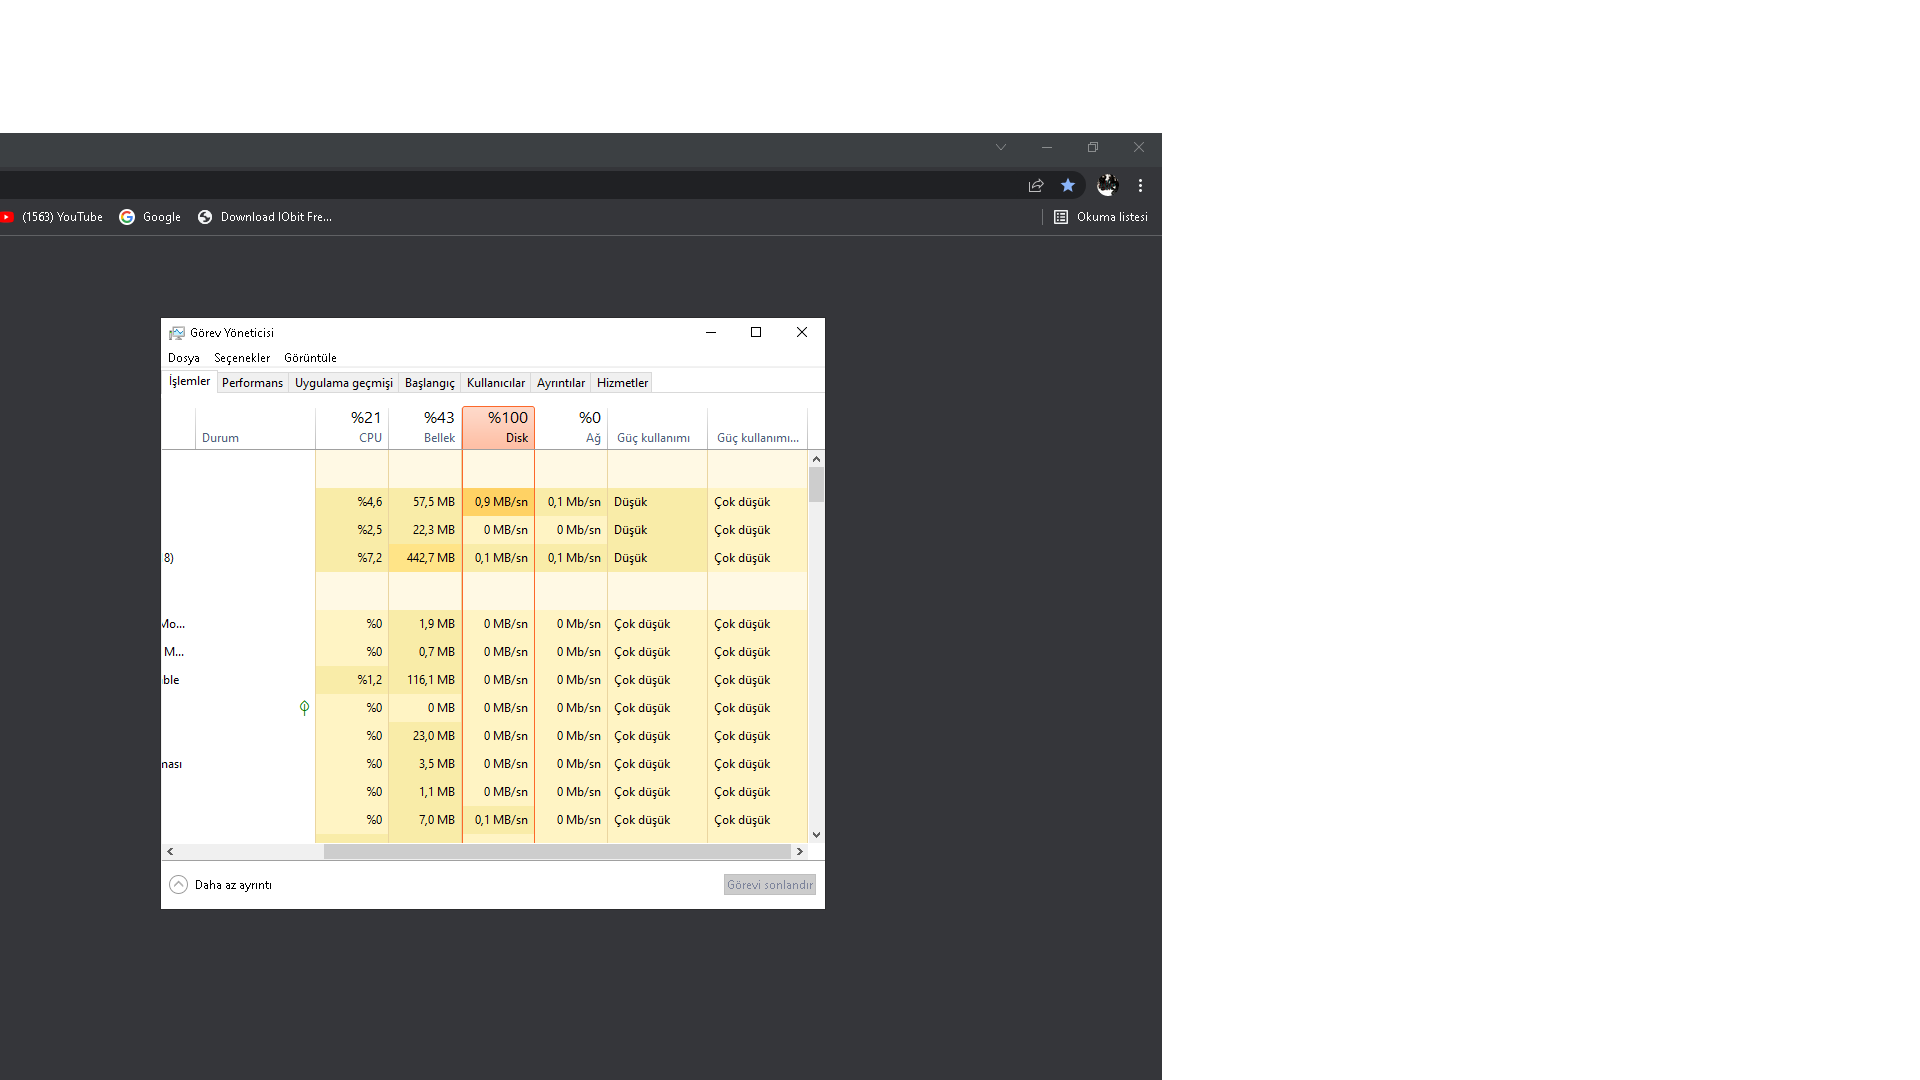Switch to the Kullanıcılar tab
Image resolution: width=1920 pixels, height=1080 pixels.
click(x=496, y=383)
